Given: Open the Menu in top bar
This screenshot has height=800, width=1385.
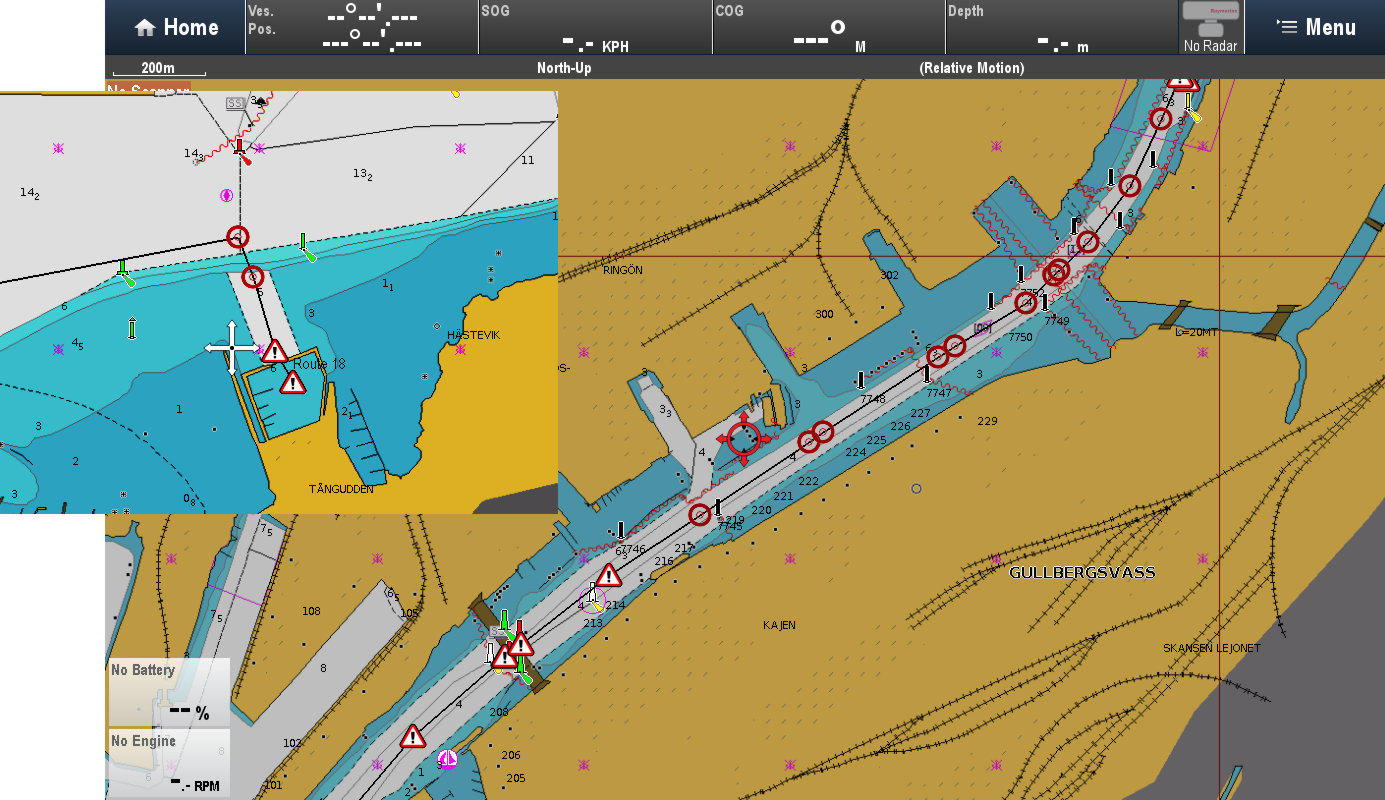Looking at the screenshot, I should pos(1315,27).
